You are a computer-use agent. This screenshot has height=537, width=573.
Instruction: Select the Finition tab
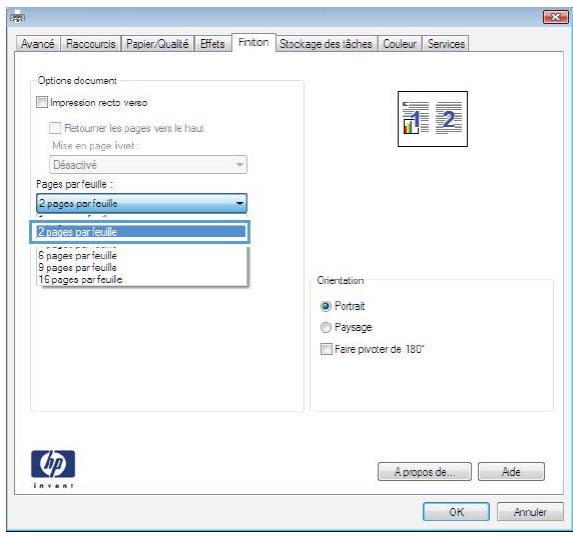click(253, 42)
